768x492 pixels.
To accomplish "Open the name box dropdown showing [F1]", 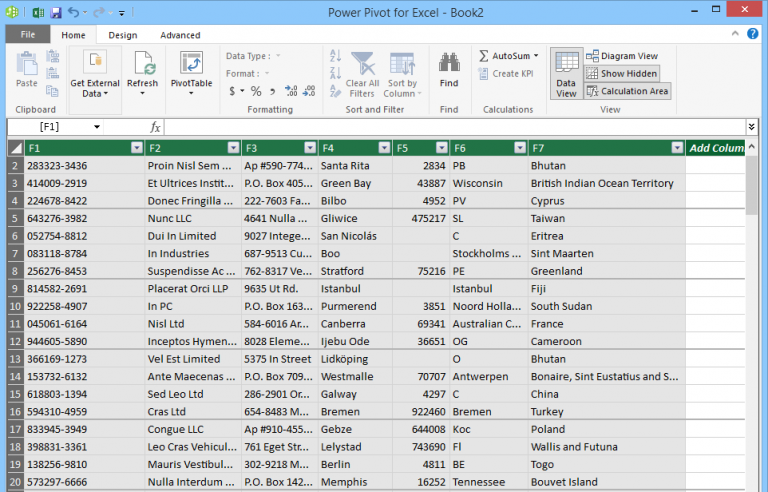I will [x=97, y=127].
